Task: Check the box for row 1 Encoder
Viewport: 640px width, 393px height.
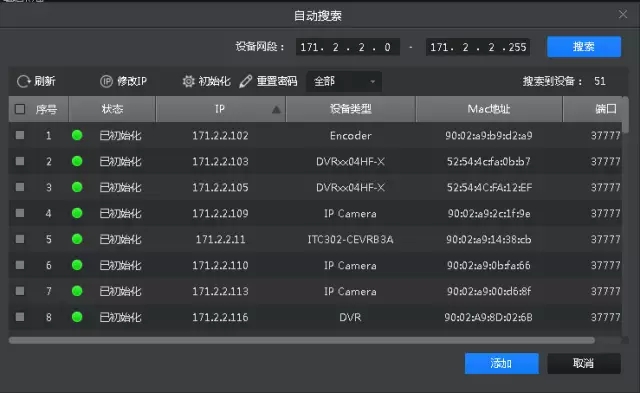Action: pos(20,135)
